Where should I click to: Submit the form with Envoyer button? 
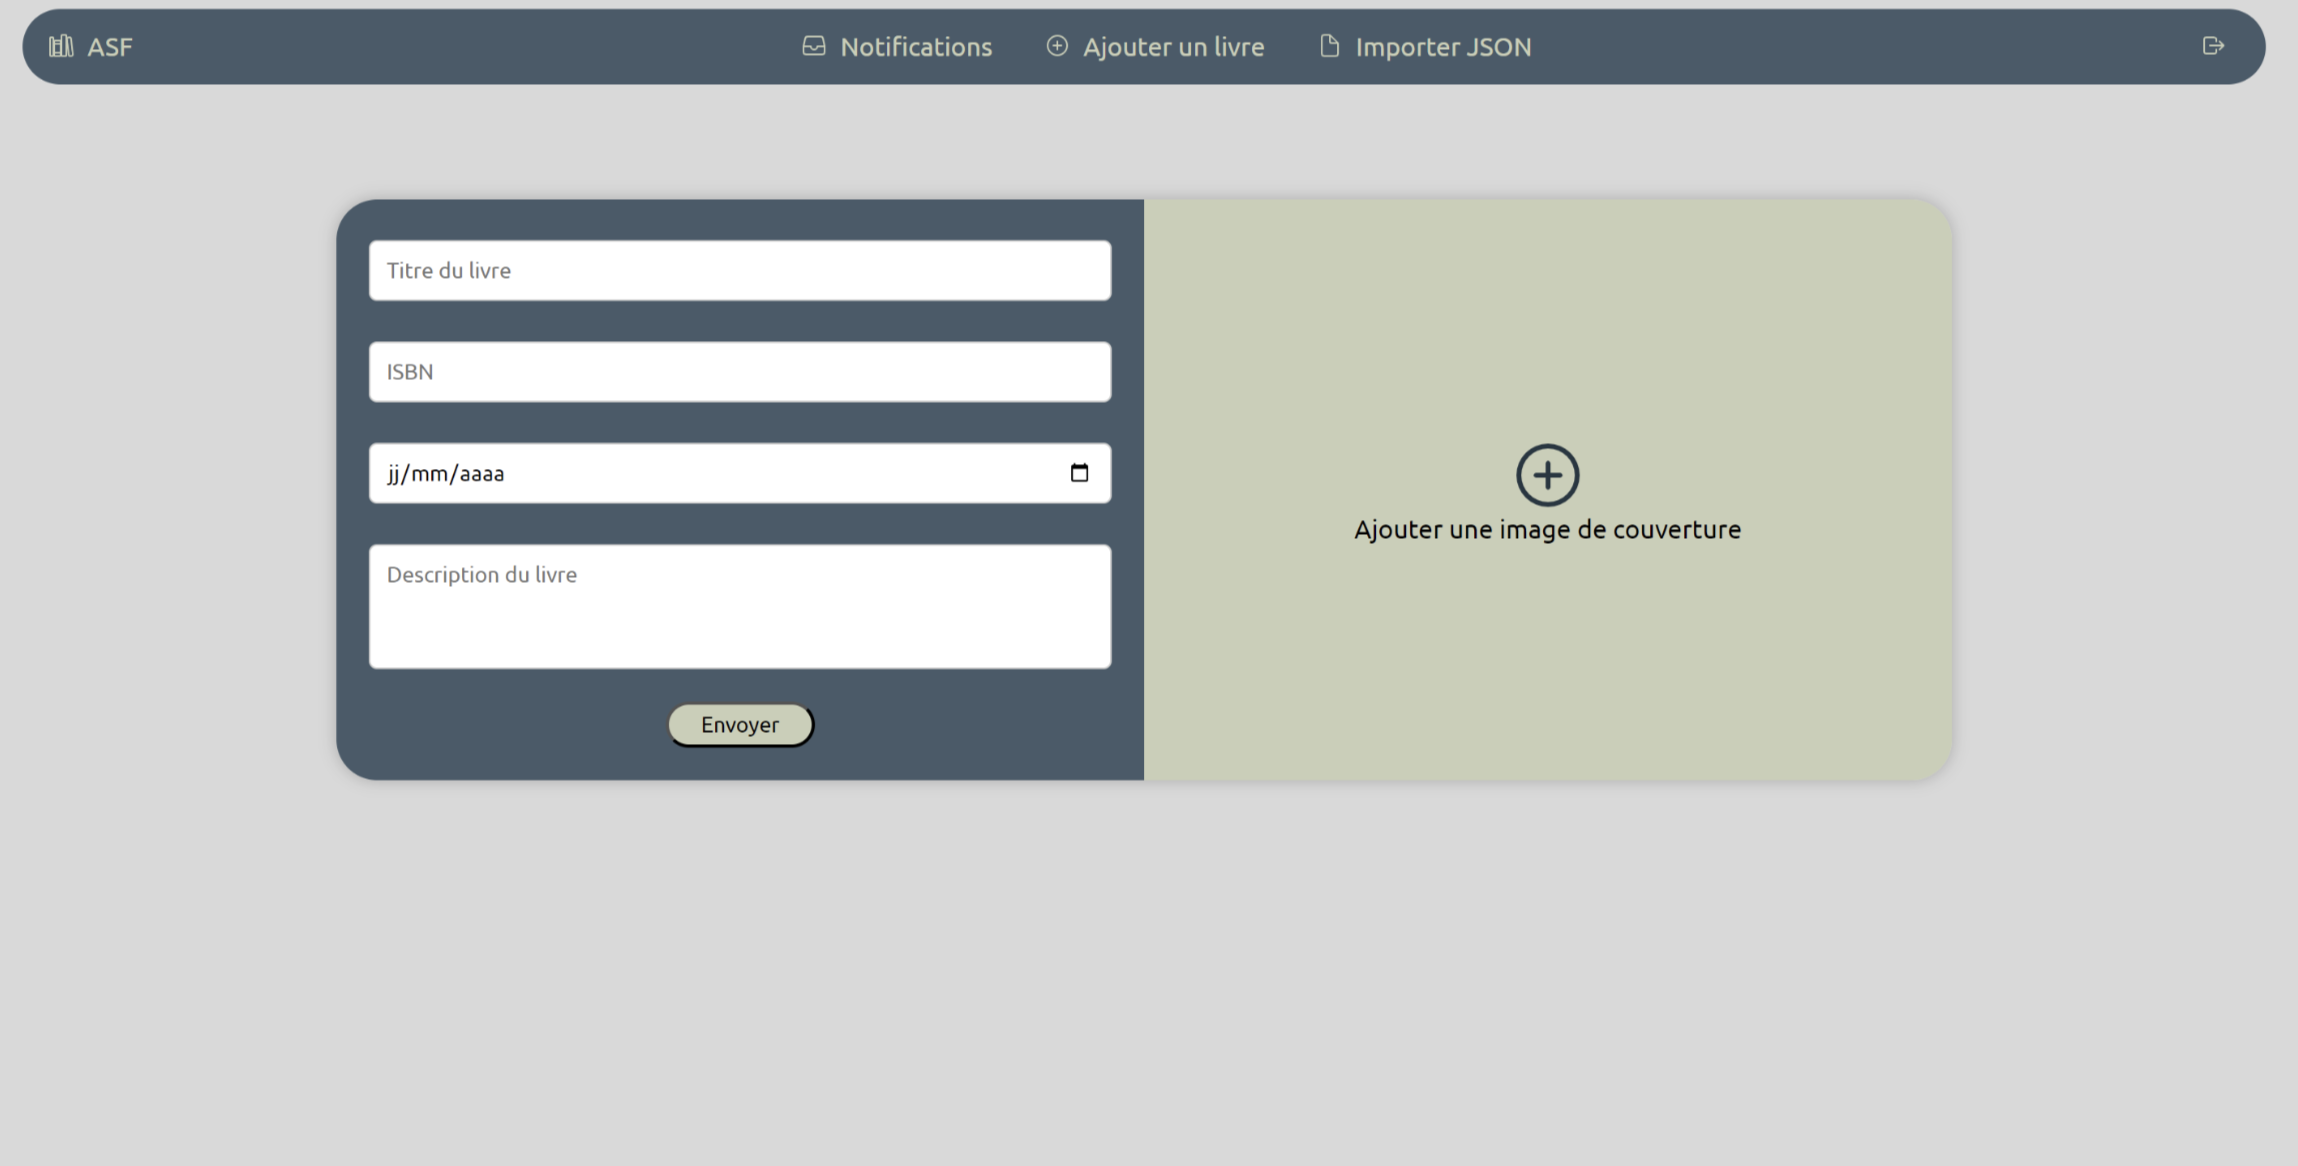[x=741, y=725]
